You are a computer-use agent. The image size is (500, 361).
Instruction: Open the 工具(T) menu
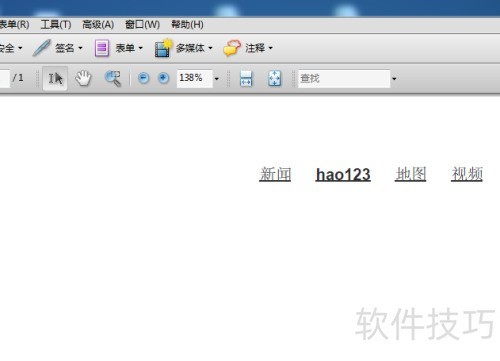(56, 25)
